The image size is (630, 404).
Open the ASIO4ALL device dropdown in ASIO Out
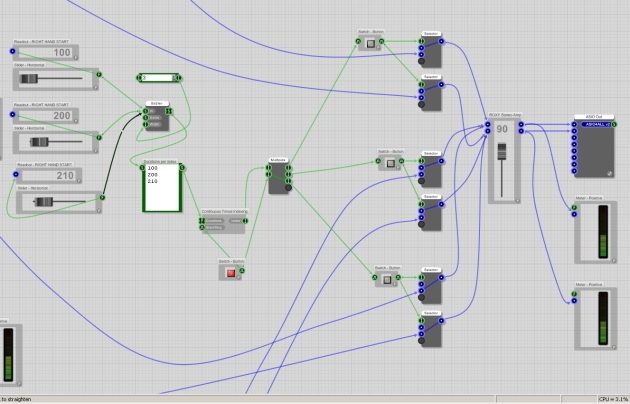coord(598,126)
